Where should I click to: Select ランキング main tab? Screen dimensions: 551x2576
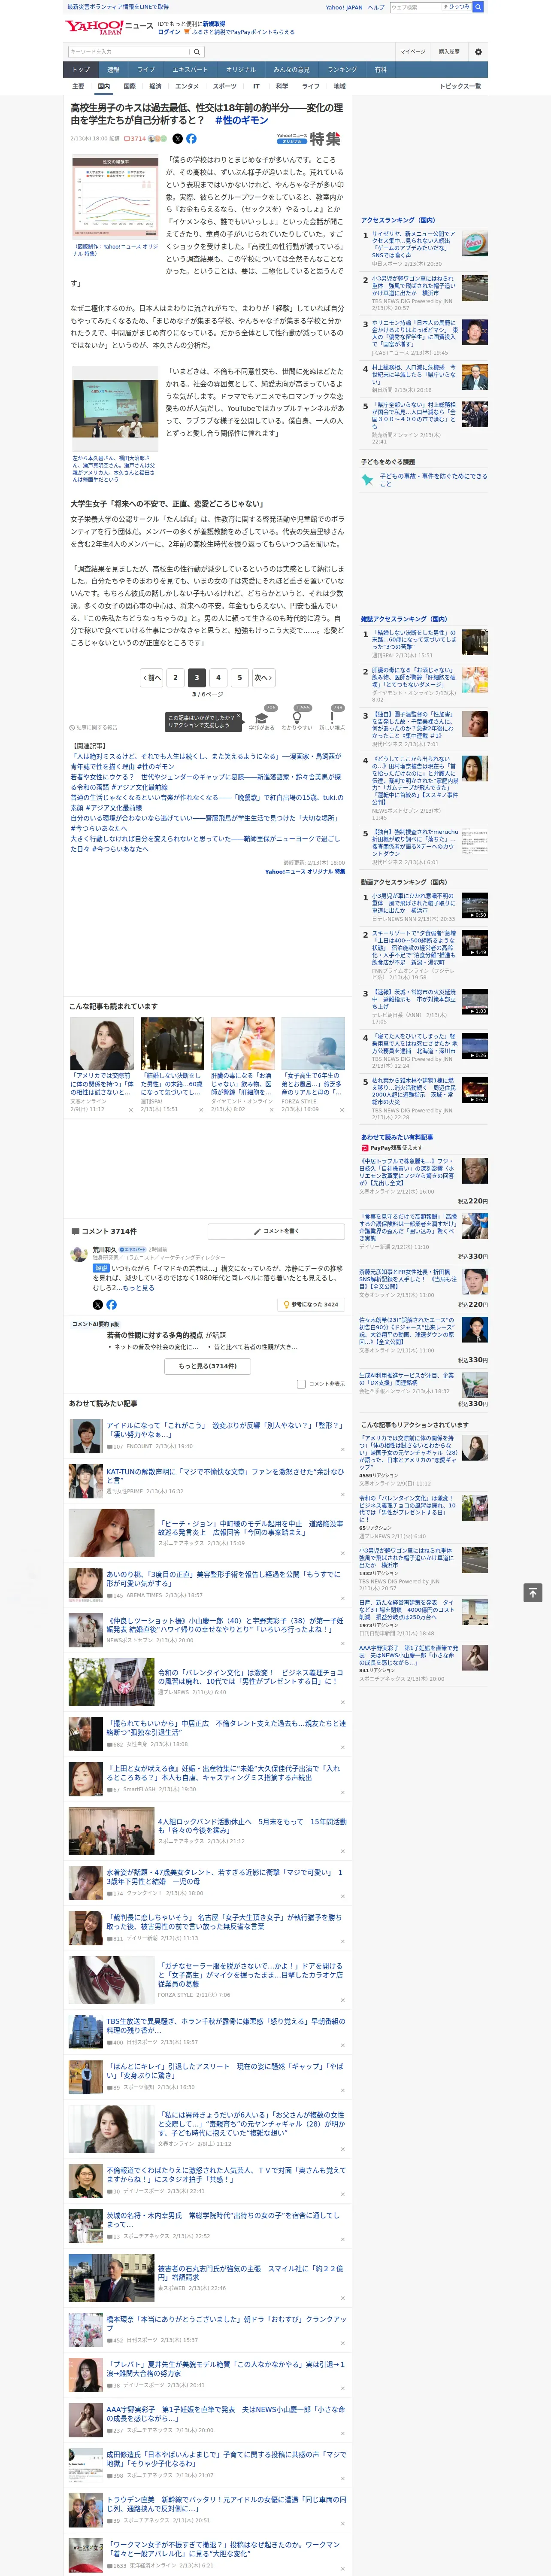(343, 70)
